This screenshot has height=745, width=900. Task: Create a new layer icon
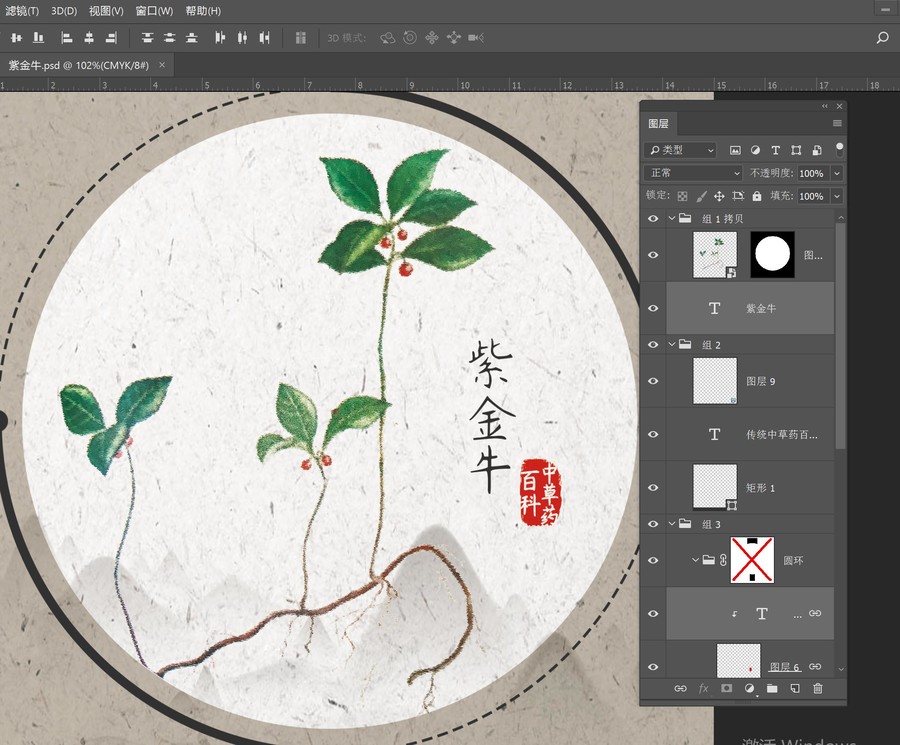pos(795,688)
